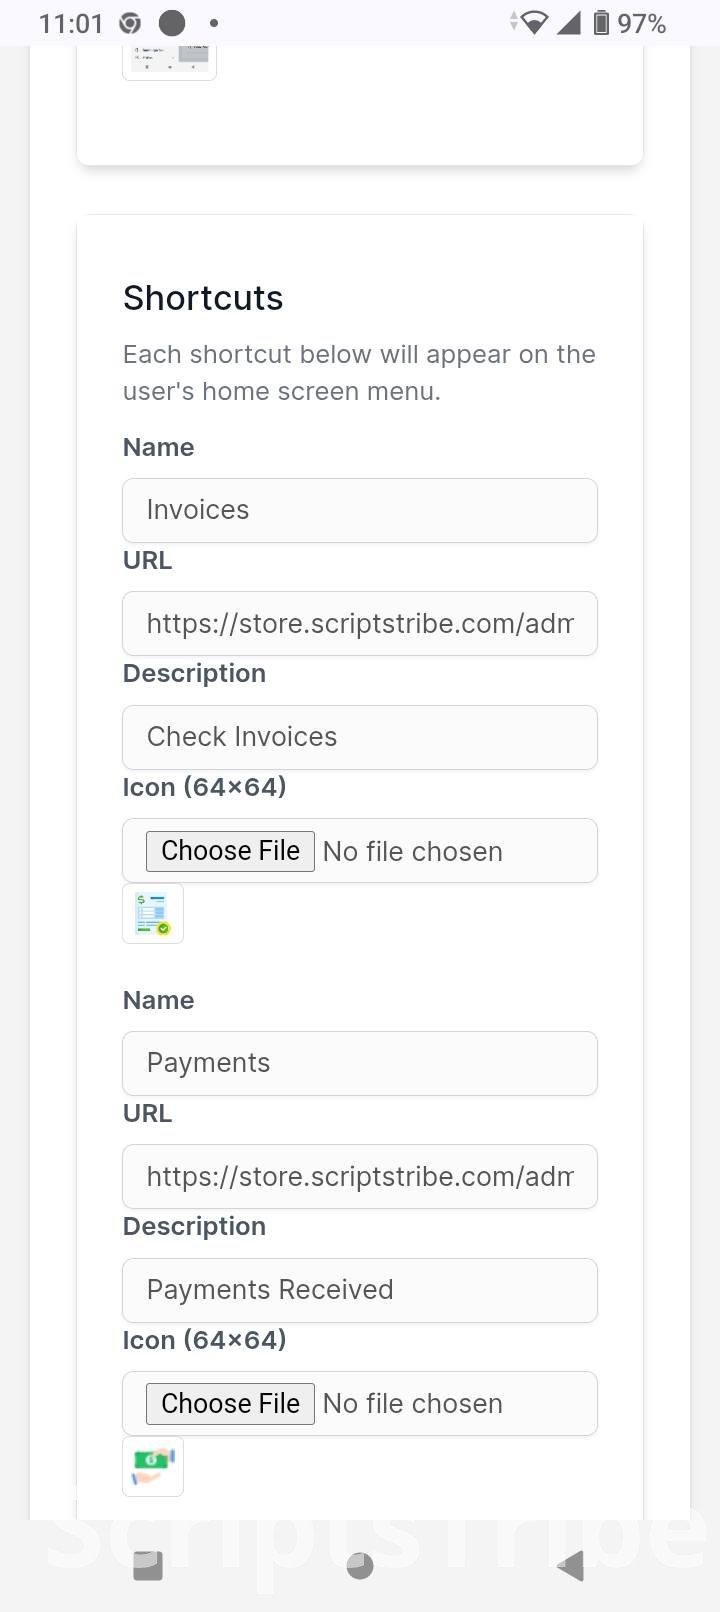Tap the recent apps square icon
Image resolution: width=720 pixels, height=1612 pixels.
click(x=148, y=1566)
